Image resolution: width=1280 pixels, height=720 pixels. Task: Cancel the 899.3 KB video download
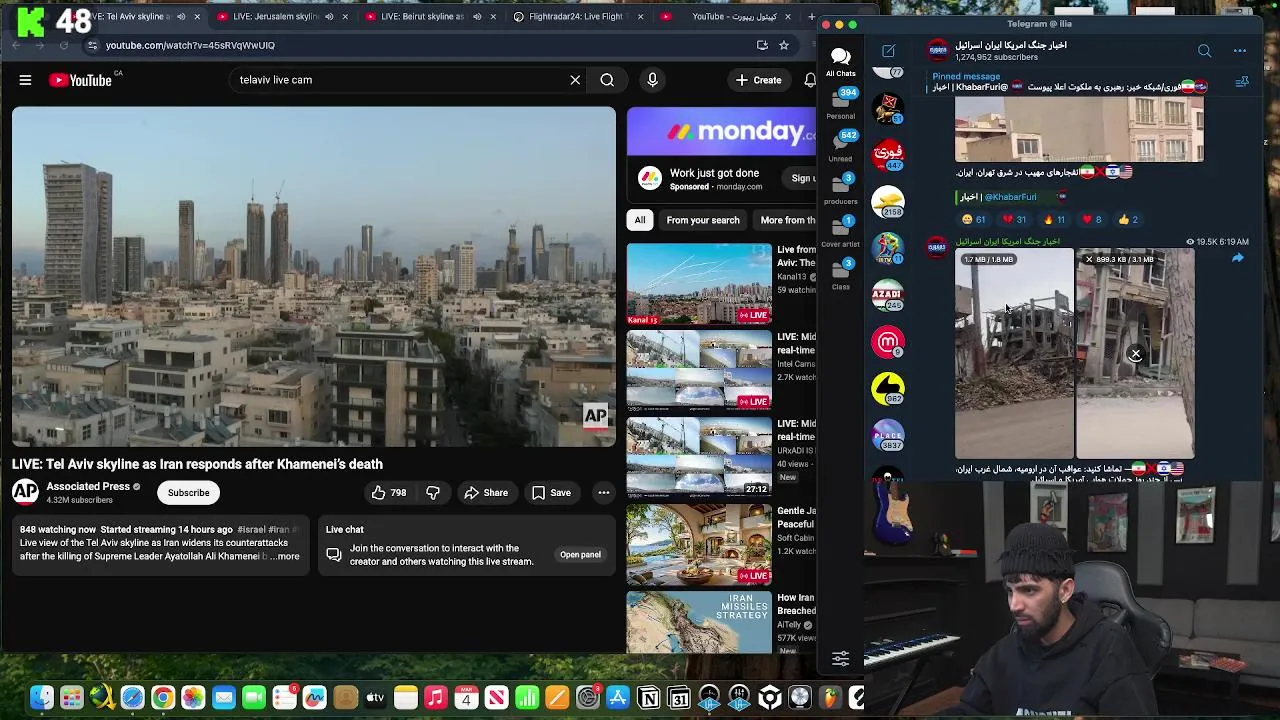1135,354
